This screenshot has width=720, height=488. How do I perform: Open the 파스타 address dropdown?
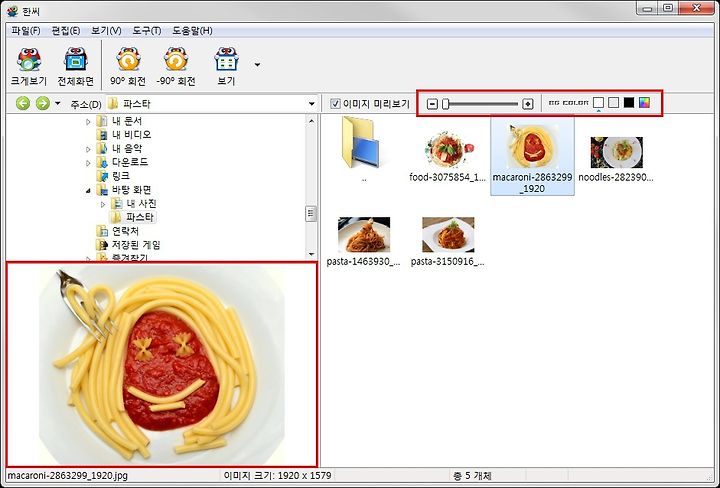[x=312, y=104]
